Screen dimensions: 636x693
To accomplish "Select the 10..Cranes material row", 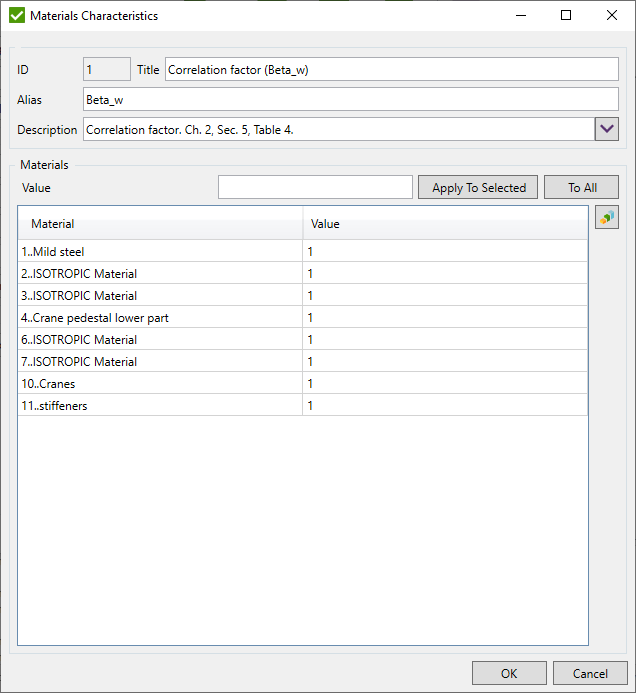I will (x=160, y=384).
